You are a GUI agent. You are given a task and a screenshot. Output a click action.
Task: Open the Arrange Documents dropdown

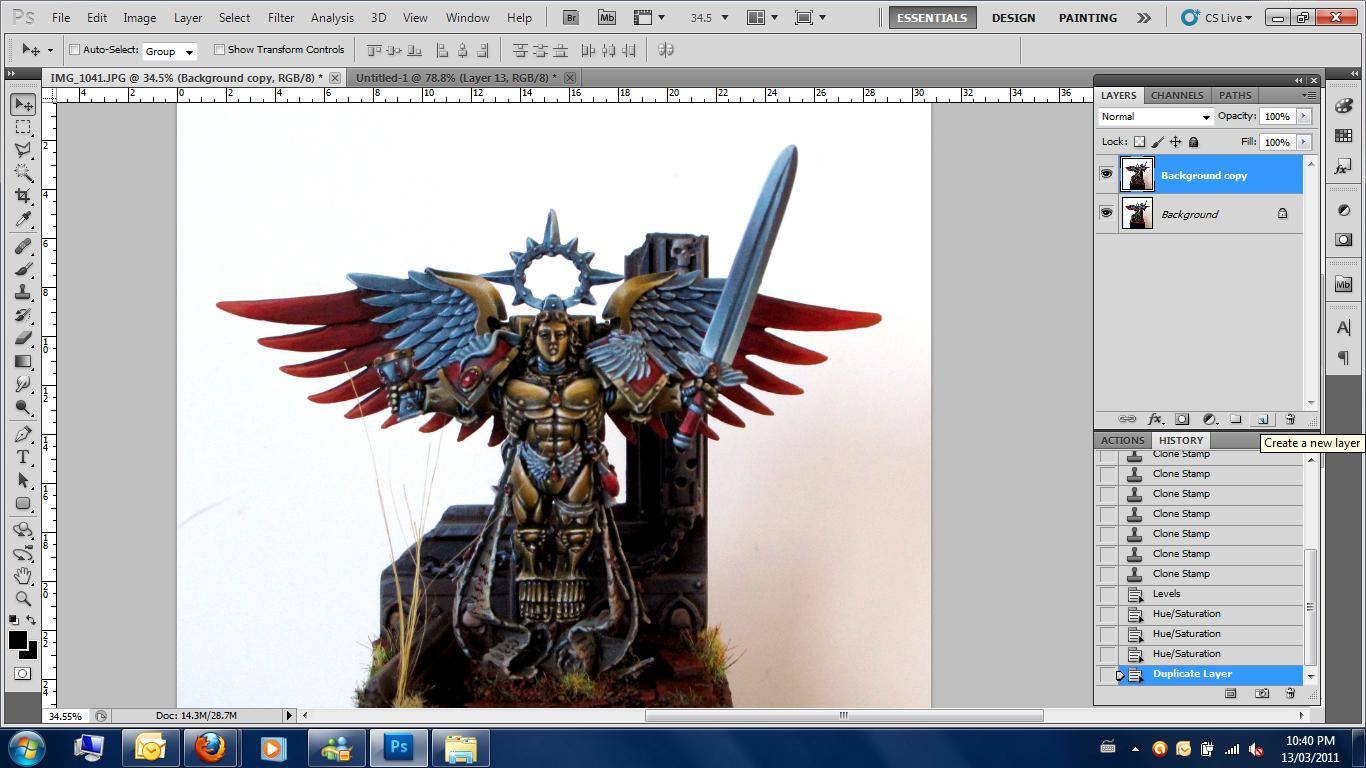coord(763,17)
